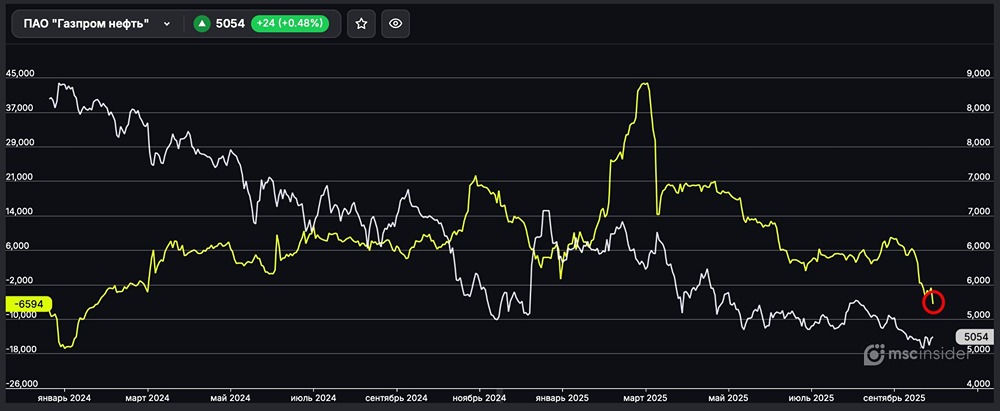Select март 2025 on the time axis
The height and width of the screenshot is (411, 1000).
pos(644,397)
